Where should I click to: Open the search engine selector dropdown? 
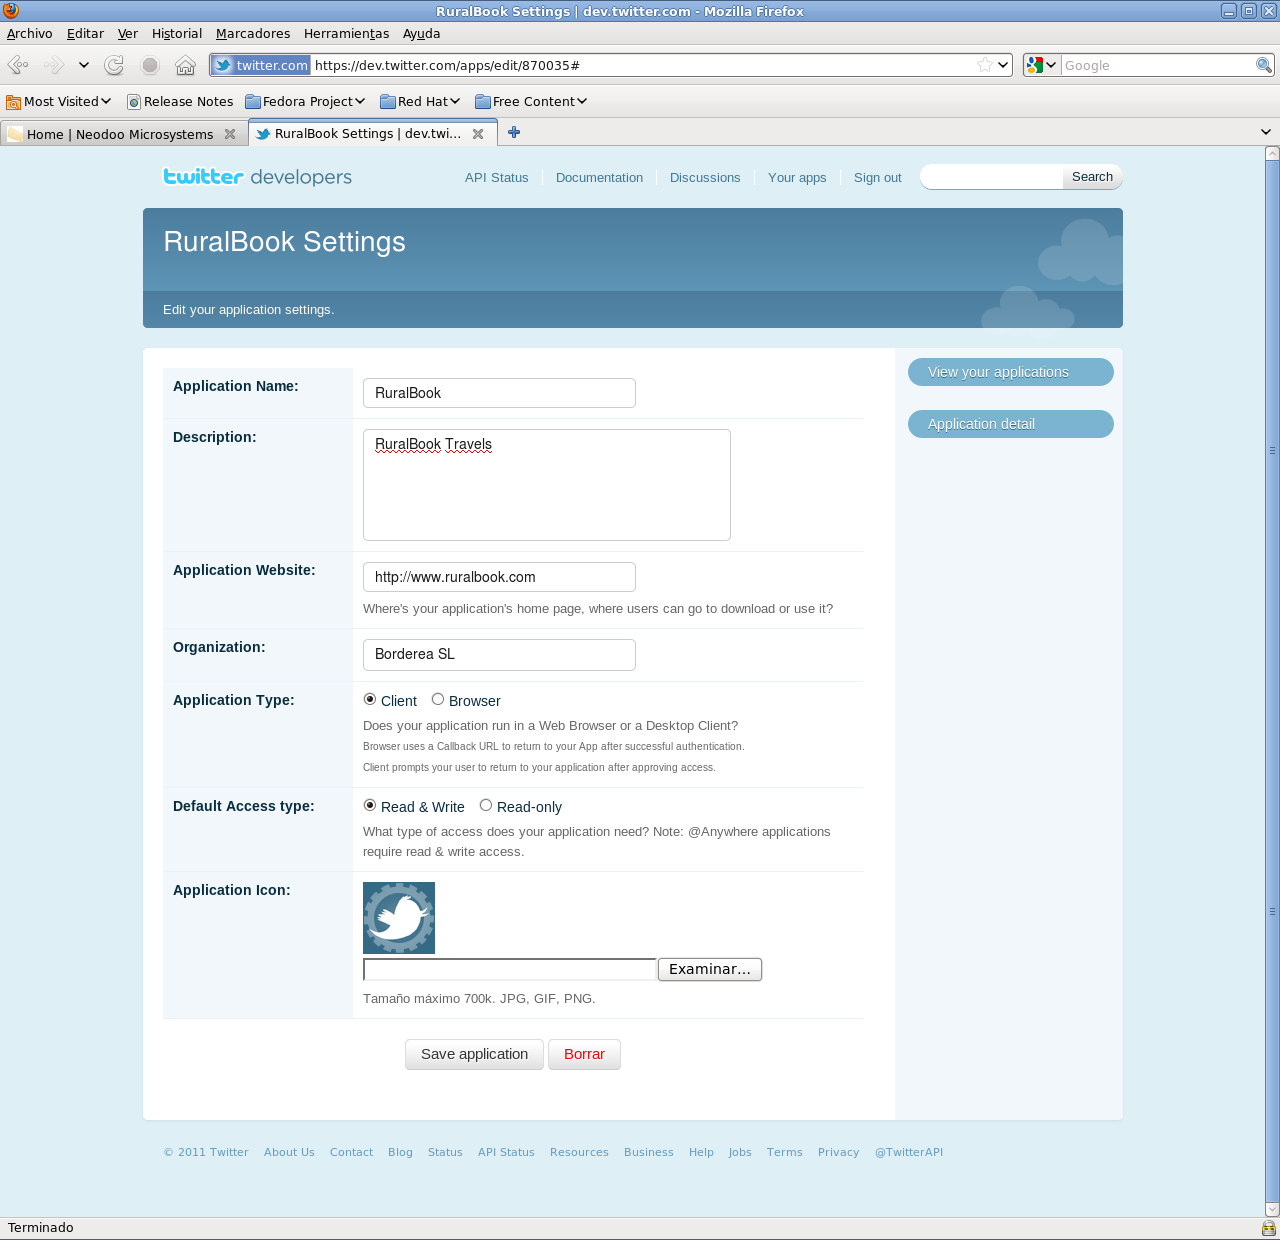[x=1051, y=65]
